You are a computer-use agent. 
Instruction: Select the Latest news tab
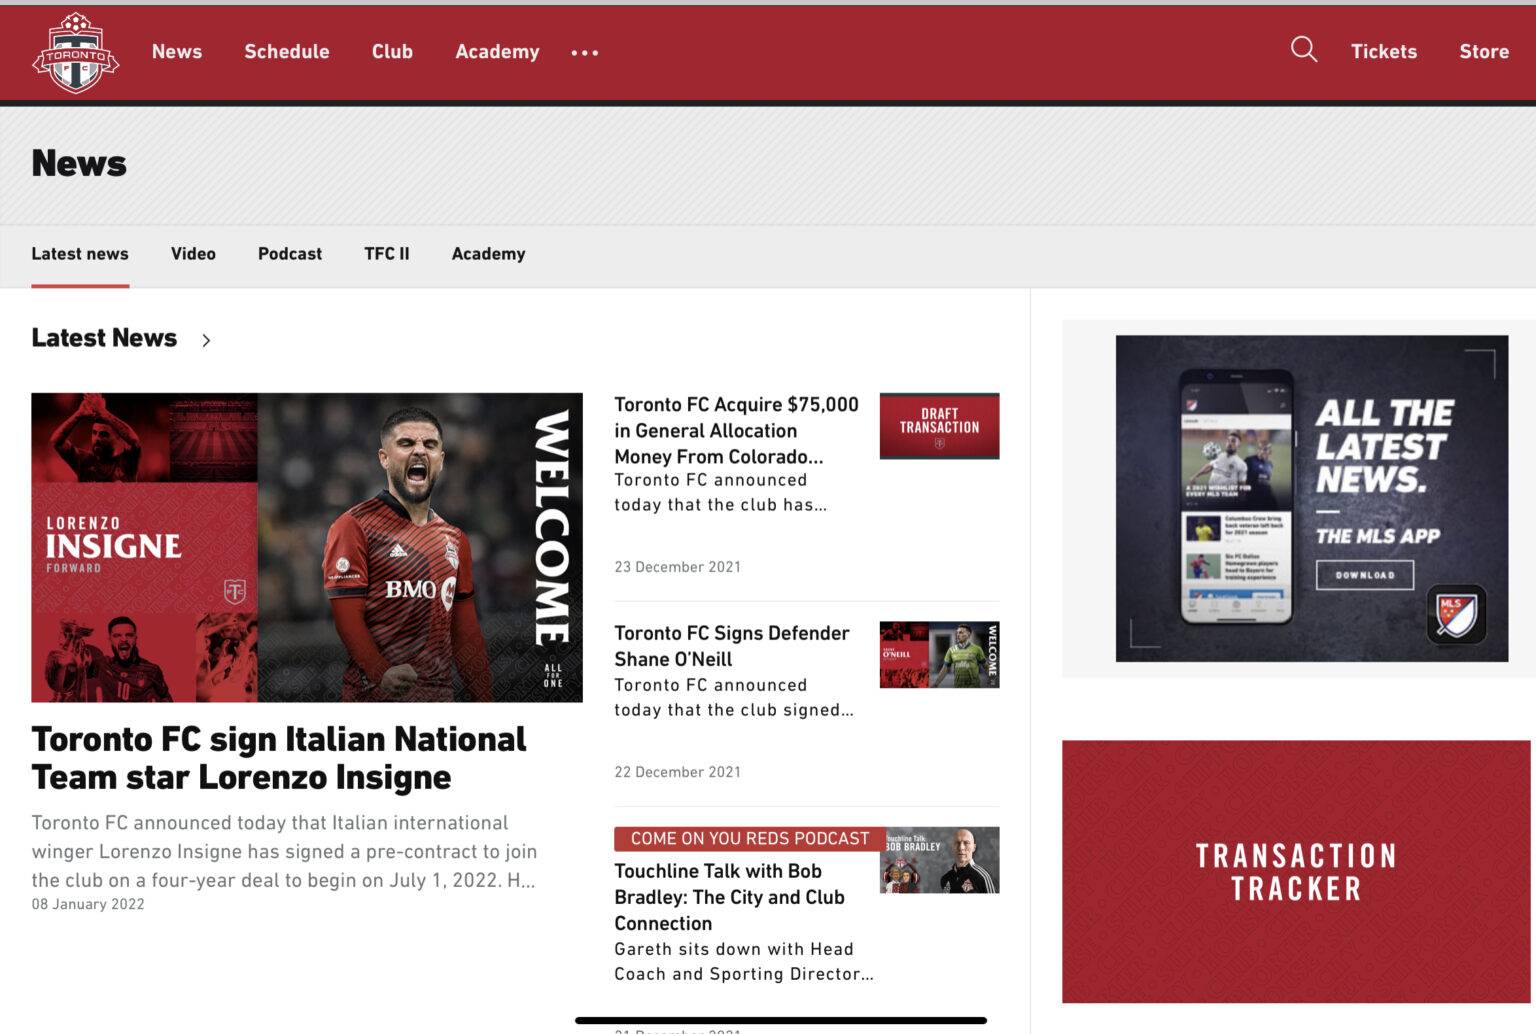click(80, 254)
